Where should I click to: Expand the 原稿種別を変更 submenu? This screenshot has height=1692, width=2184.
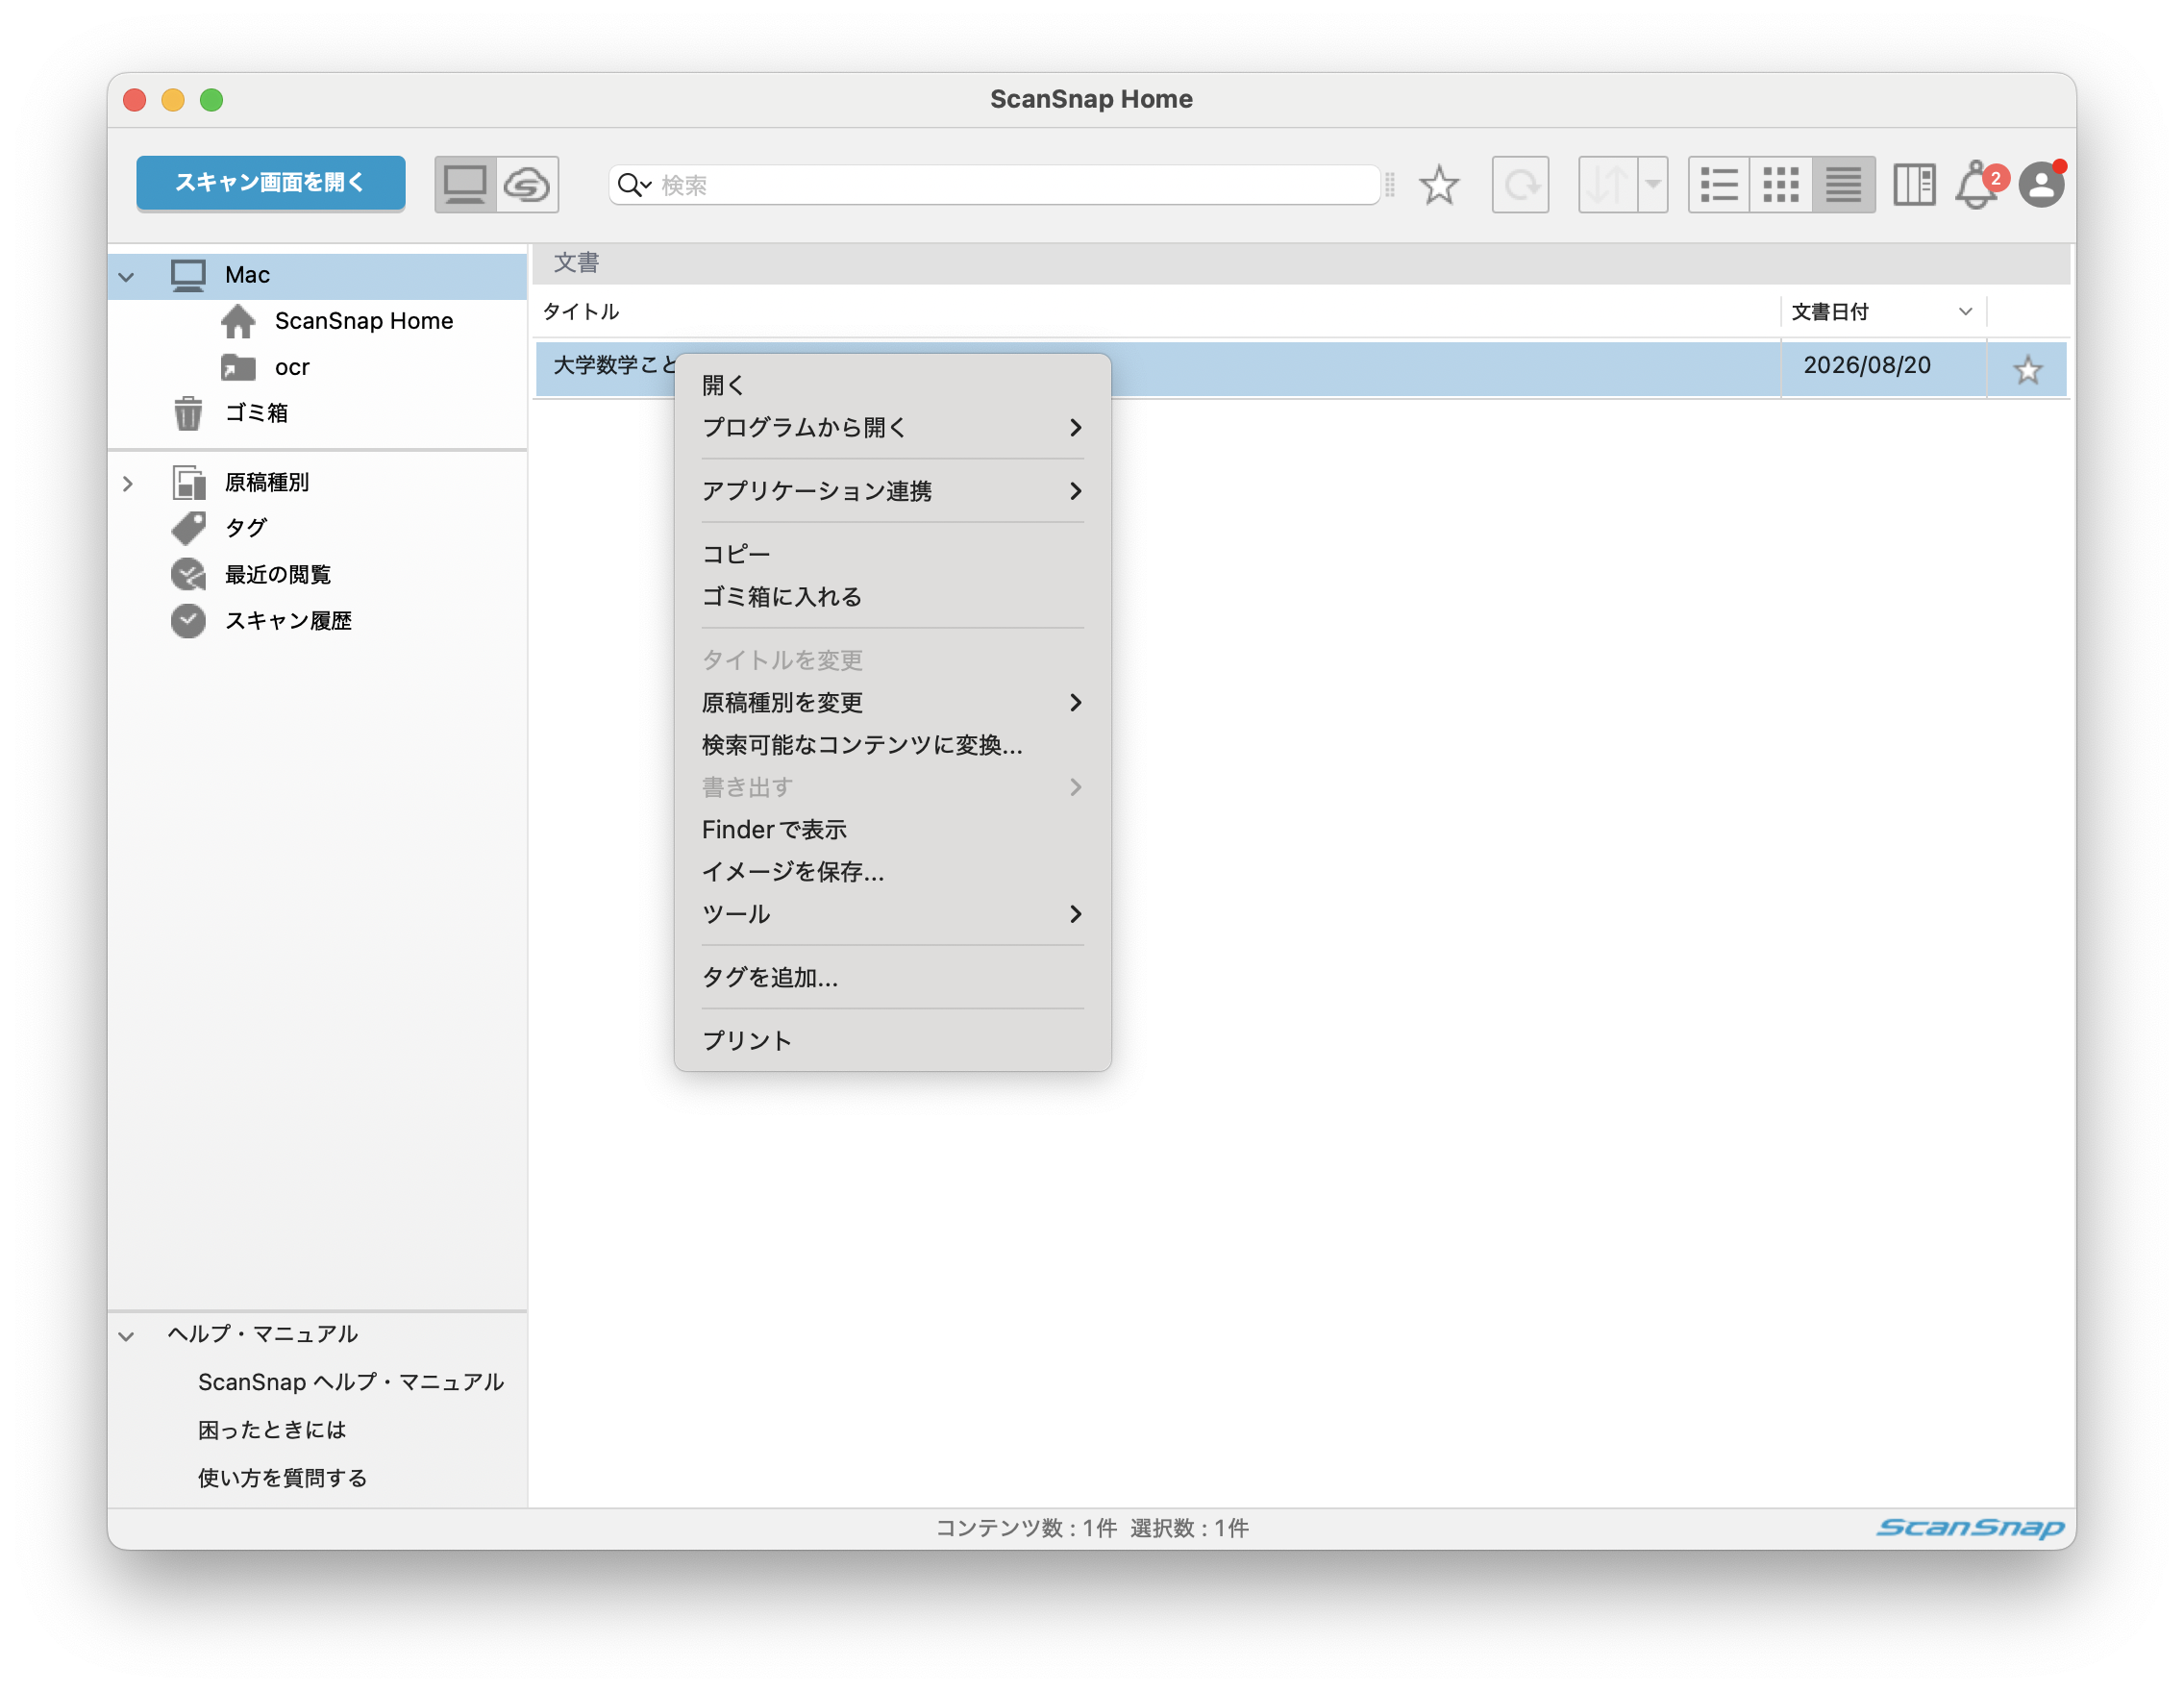(1076, 703)
